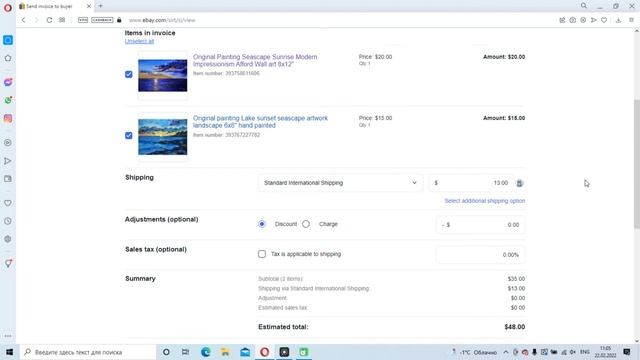Screen dimensions: 640x360
Task: Enable Tax is applicable to shipping
Action: click(262, 254)
